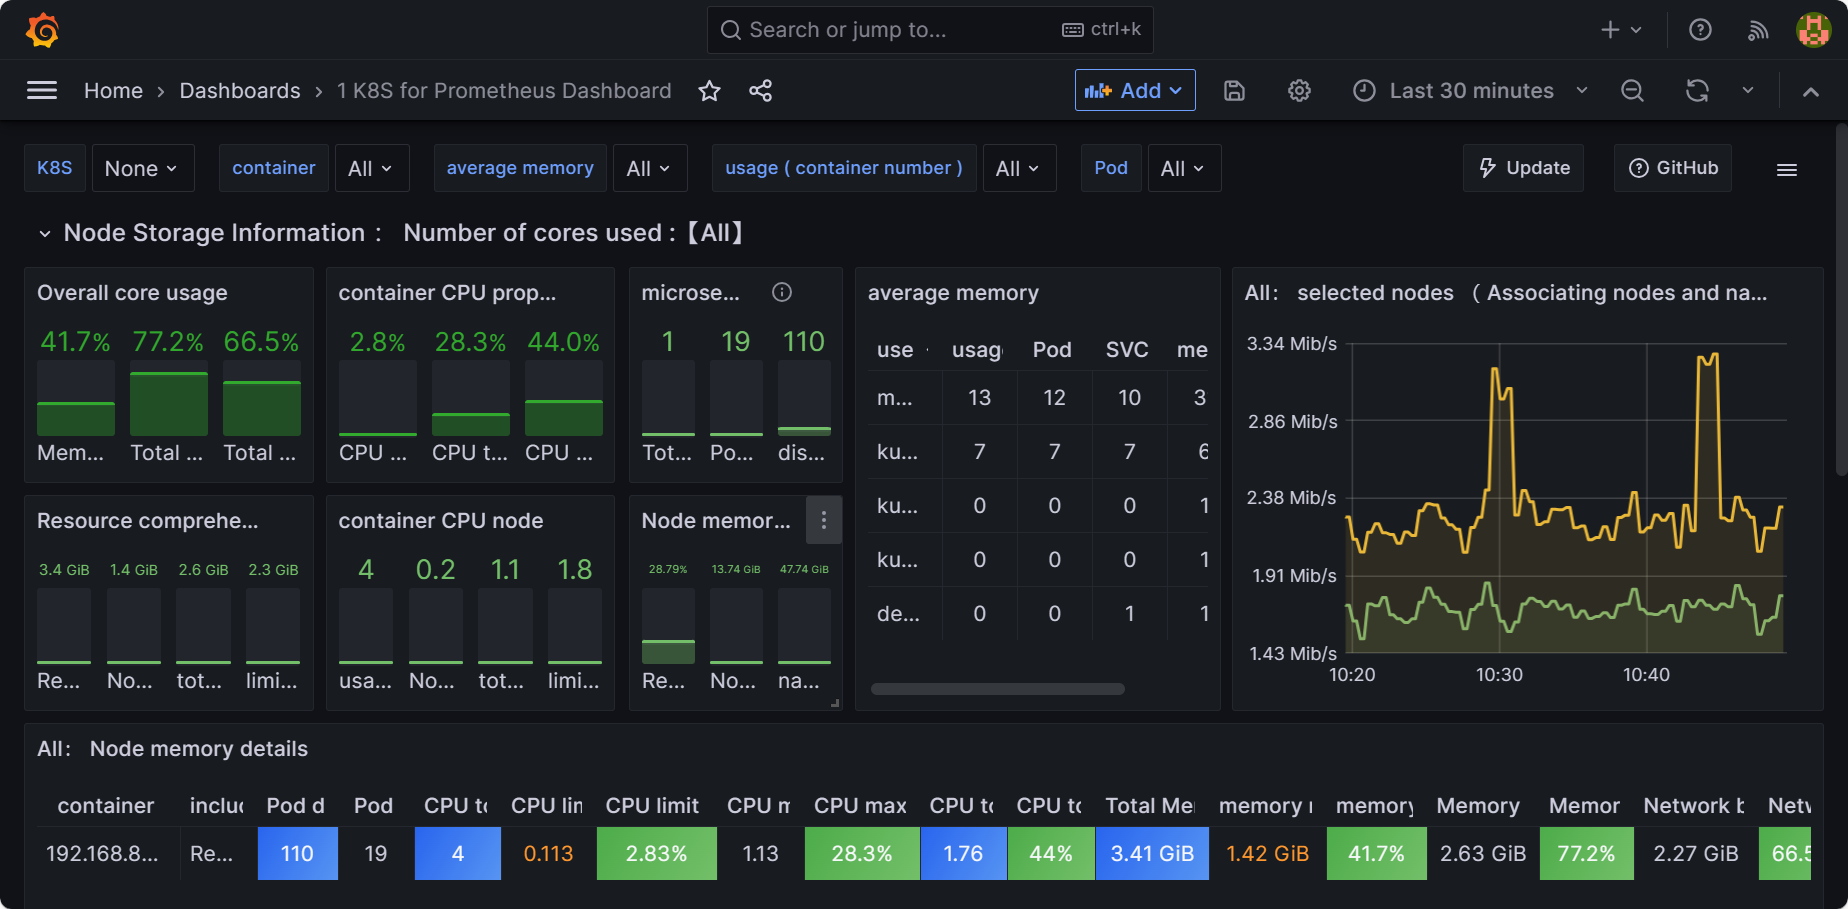Click the 2.83% CPU limit cell
This screenshot has width=1848, height=909.
656,854
